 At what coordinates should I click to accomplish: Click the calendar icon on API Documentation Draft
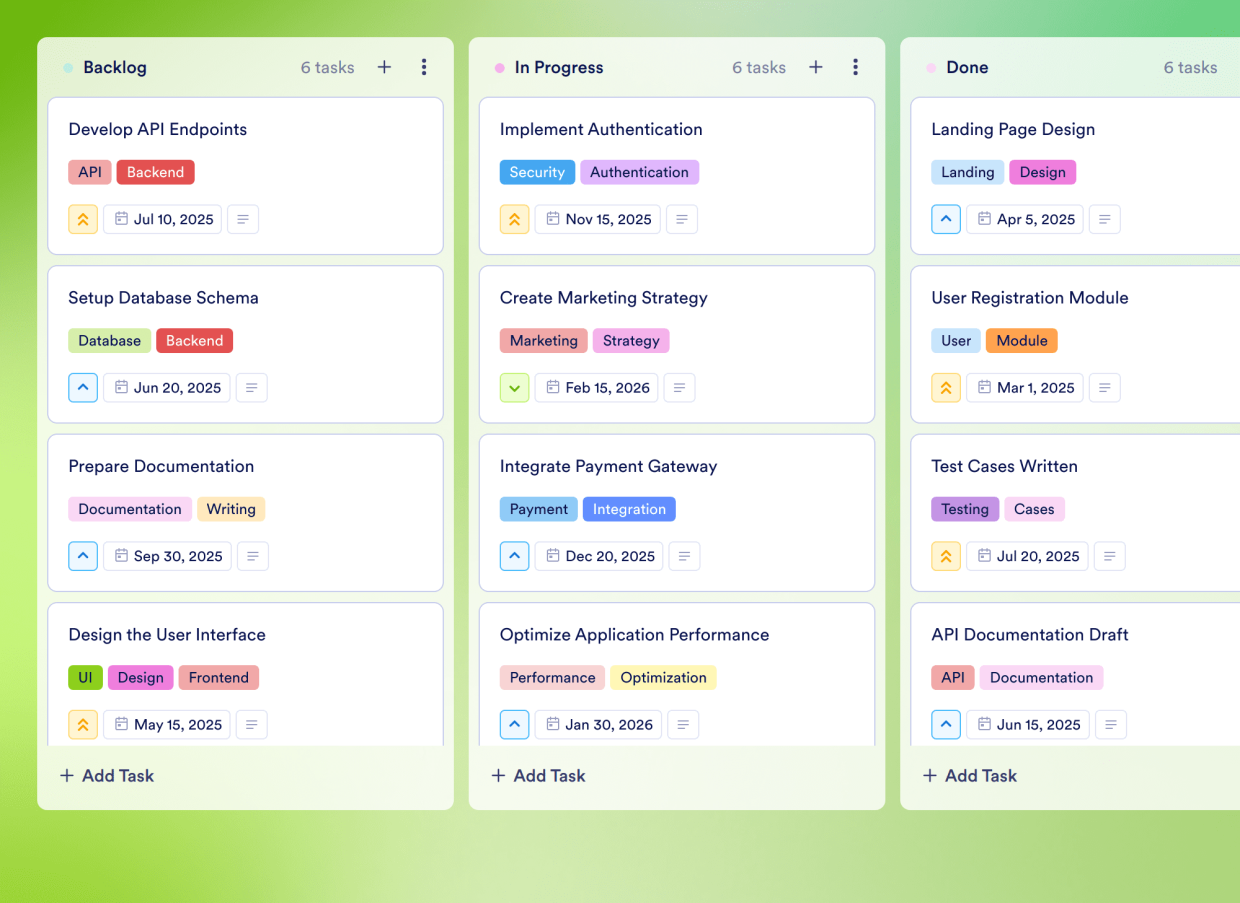click(x=984, y=724)
